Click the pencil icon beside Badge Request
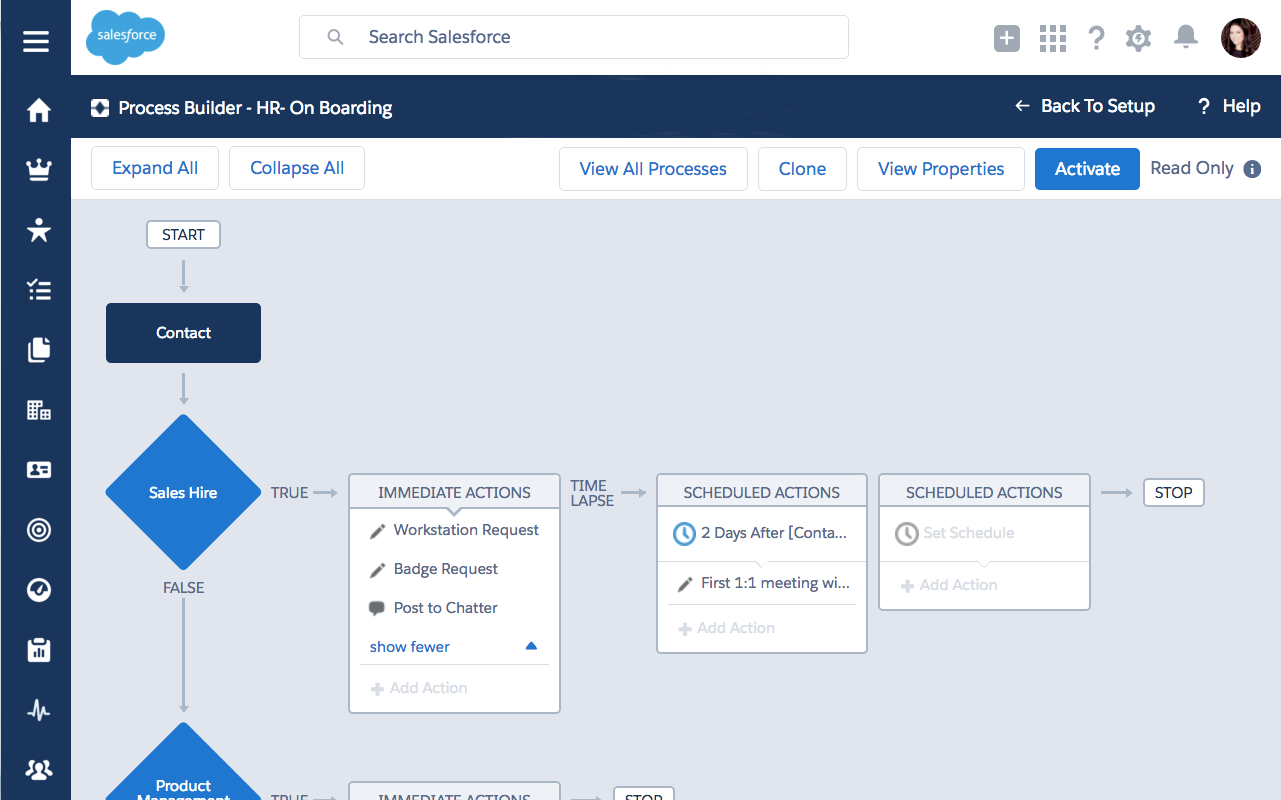 click(378, 570)
